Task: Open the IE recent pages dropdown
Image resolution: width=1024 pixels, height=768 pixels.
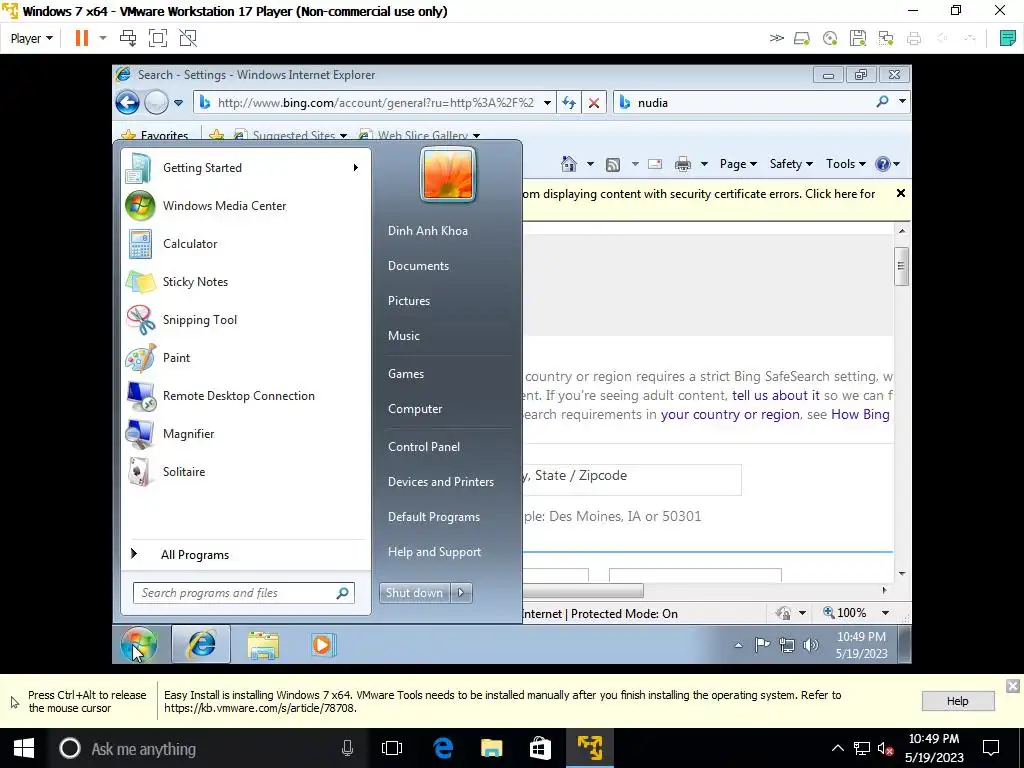Action: coord(178,103)
